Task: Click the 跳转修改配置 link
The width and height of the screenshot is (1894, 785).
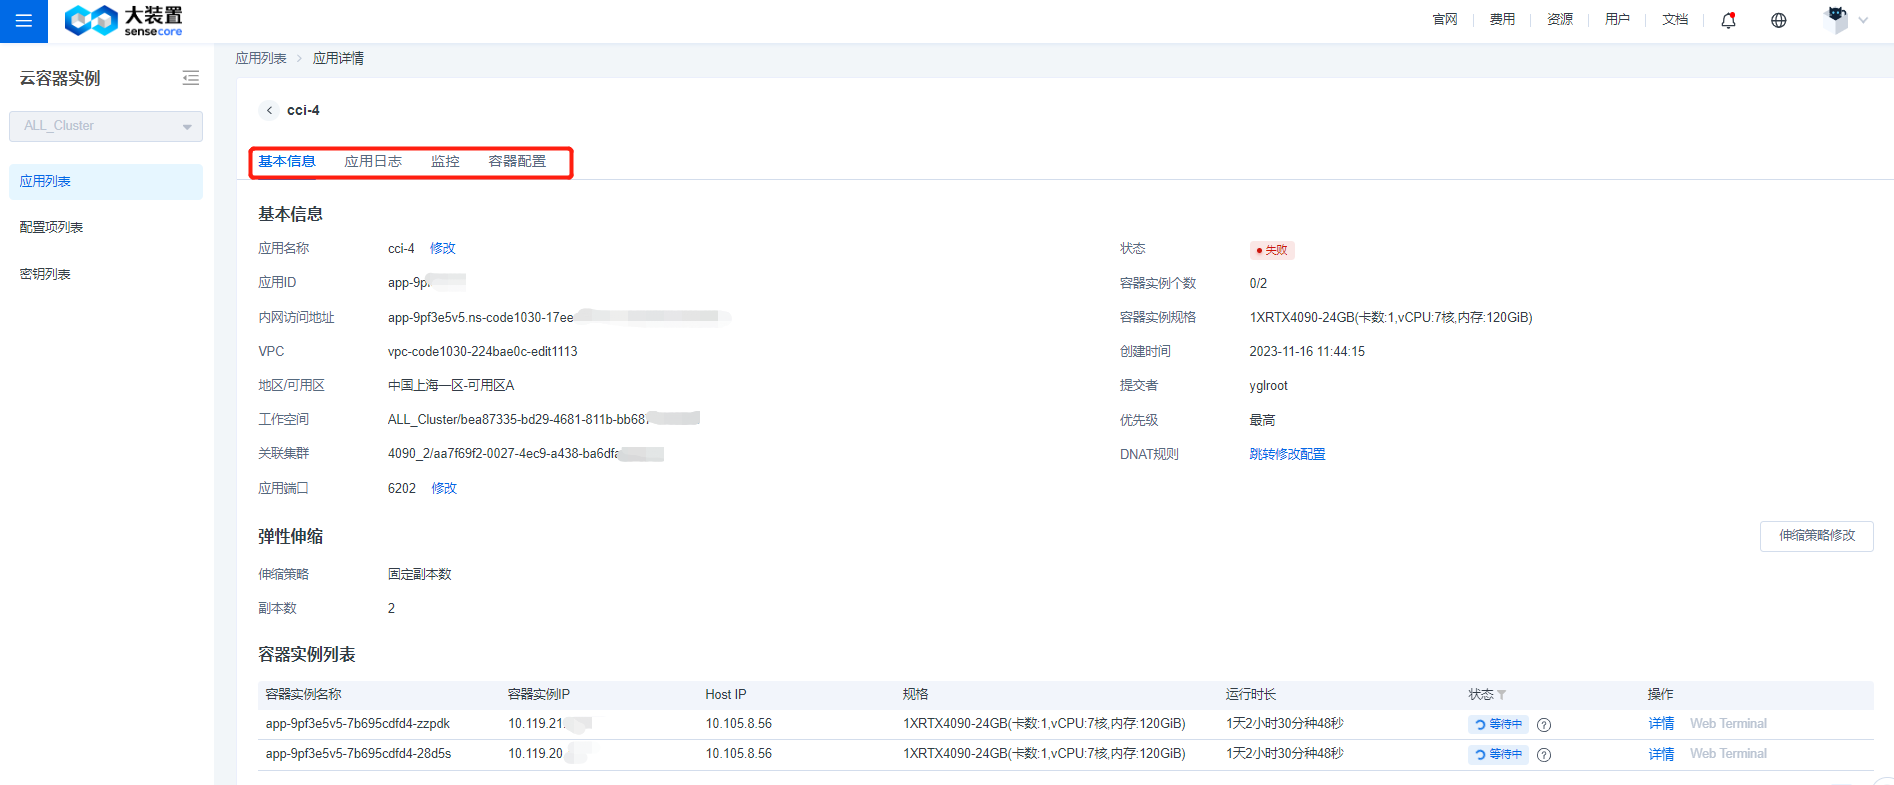Action: pos(1287,454)
